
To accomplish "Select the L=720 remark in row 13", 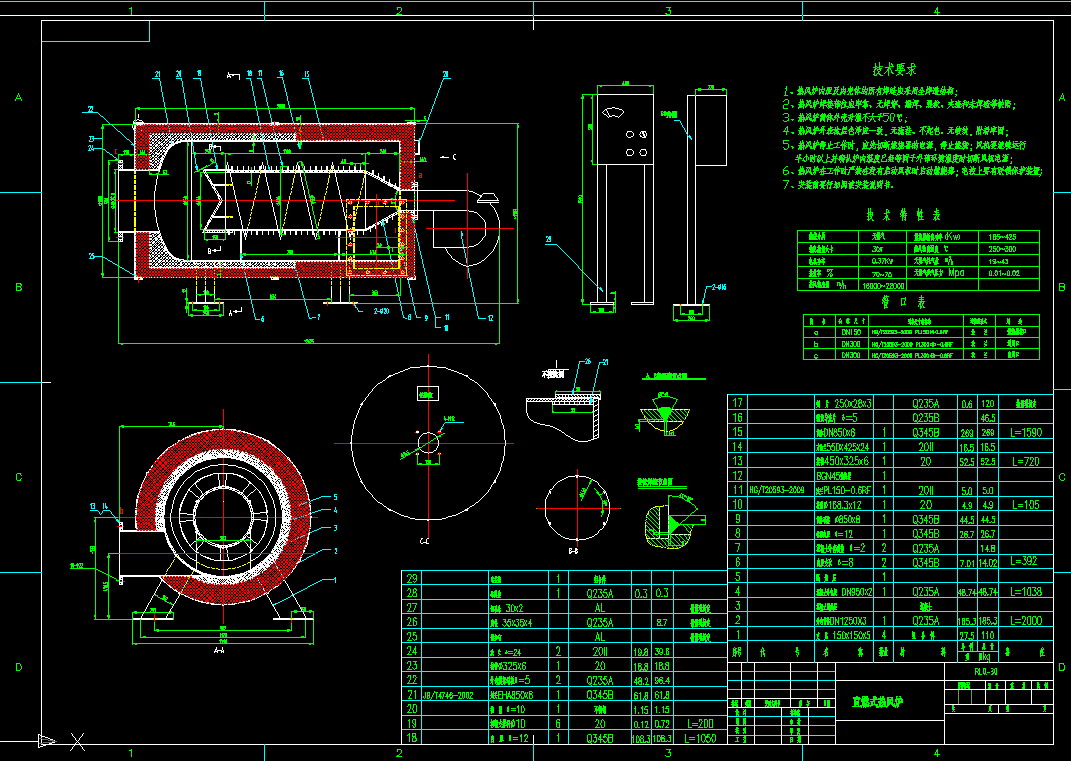I will coord(1025,462).
